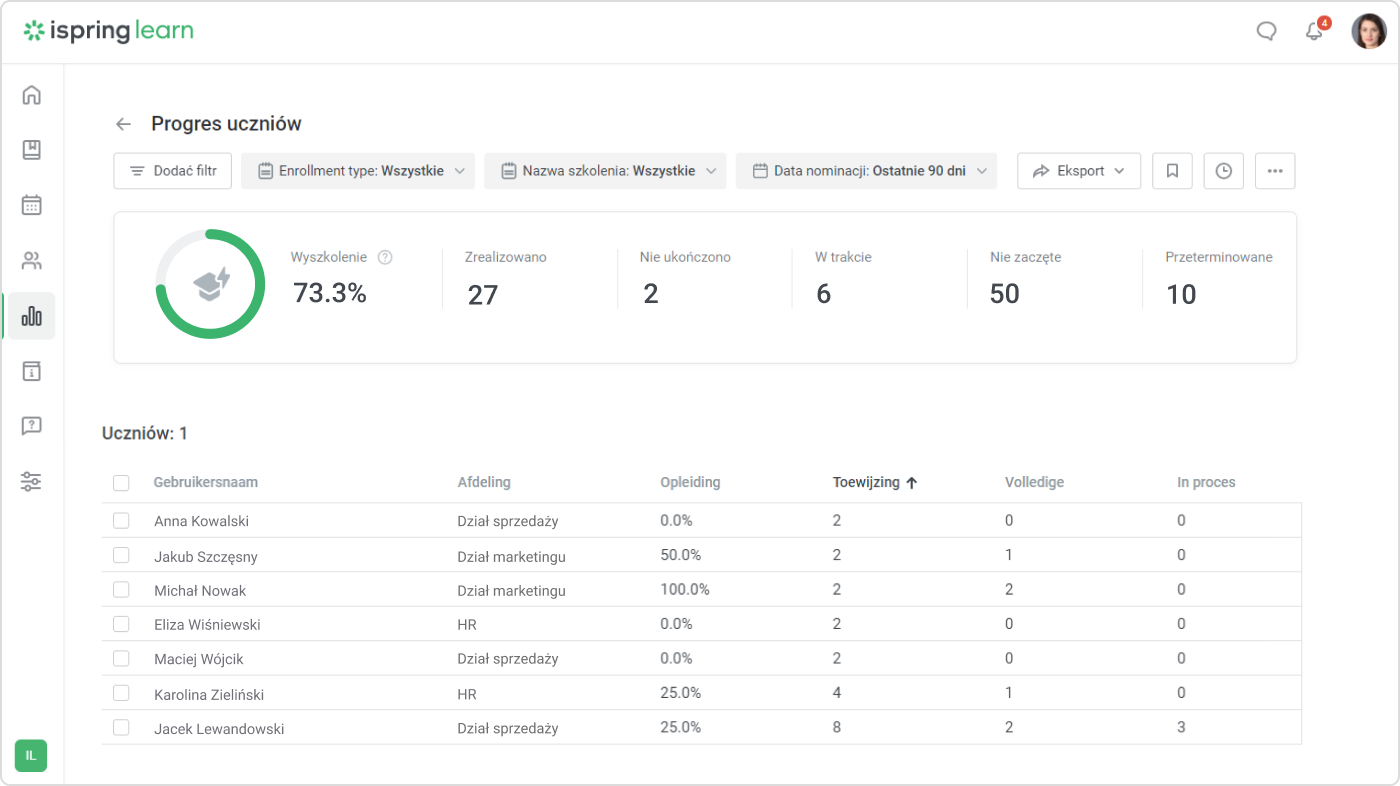Click the 100.0% cell for Michał Nowak
Screen dimensions: 1400x786
(685, 589)
